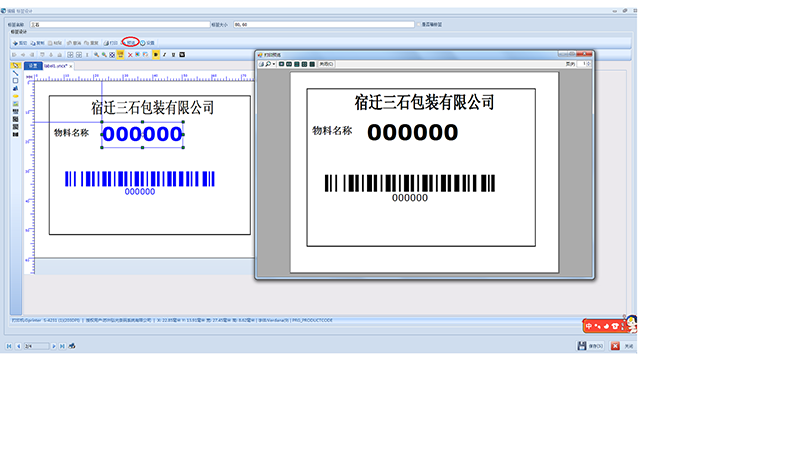Select the company title text on canvas
Viewport: 800px width, 450px height.
coord(153,108)
